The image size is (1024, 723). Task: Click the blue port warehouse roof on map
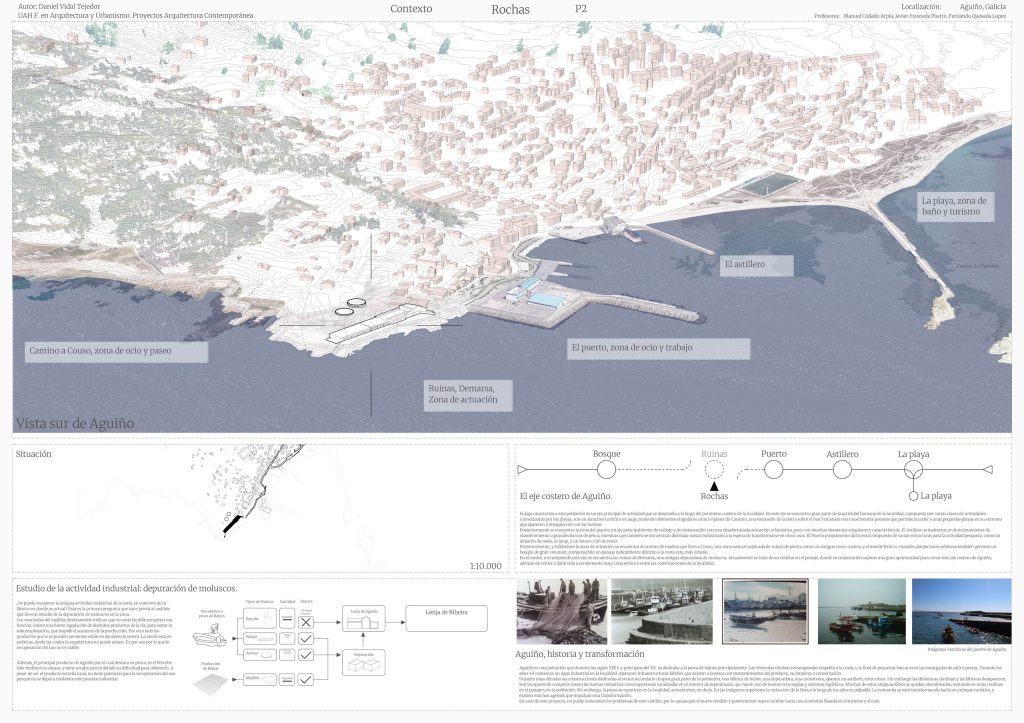pyautogui.click(x=545, y=300)
